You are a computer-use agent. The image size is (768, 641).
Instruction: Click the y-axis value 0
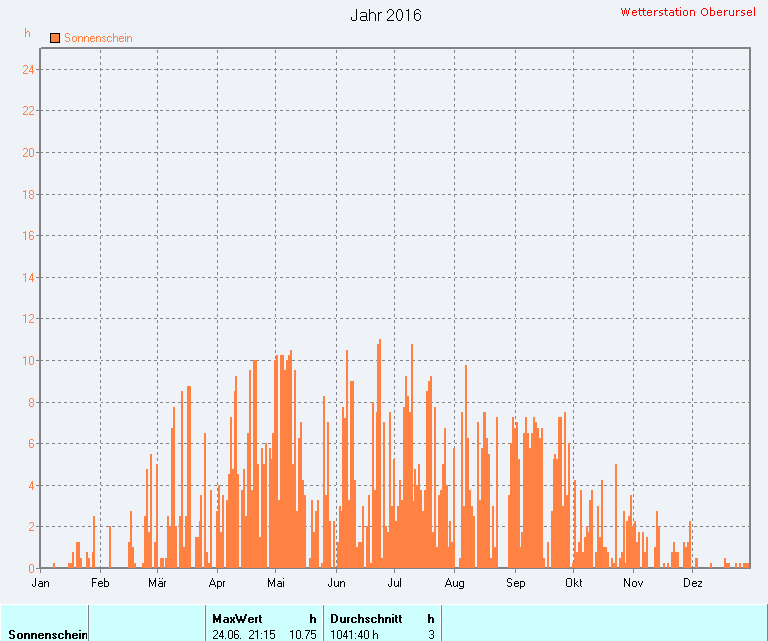(x=31, y=569)
